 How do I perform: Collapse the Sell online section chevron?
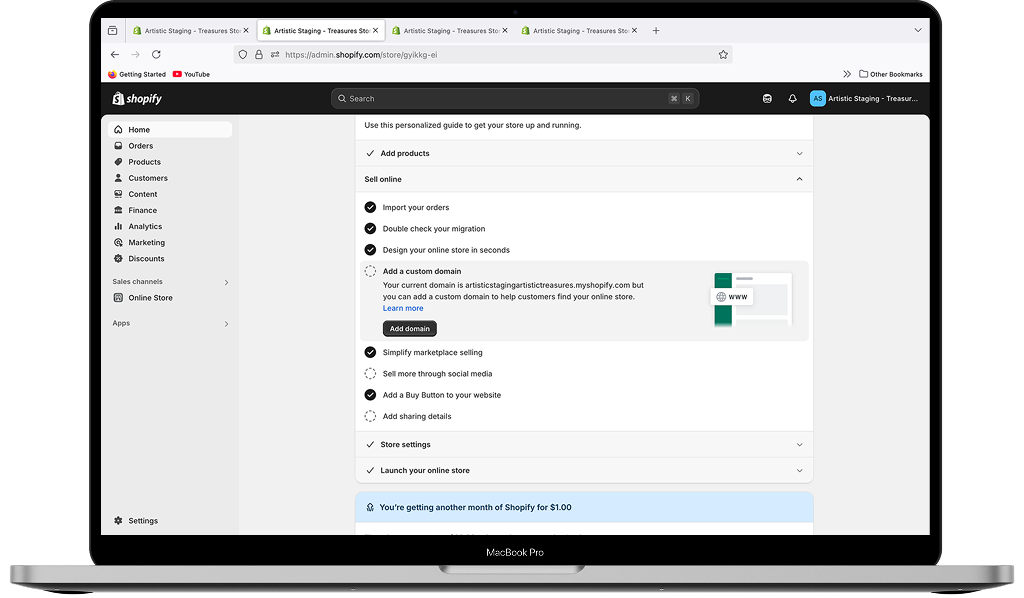[799, 179]
